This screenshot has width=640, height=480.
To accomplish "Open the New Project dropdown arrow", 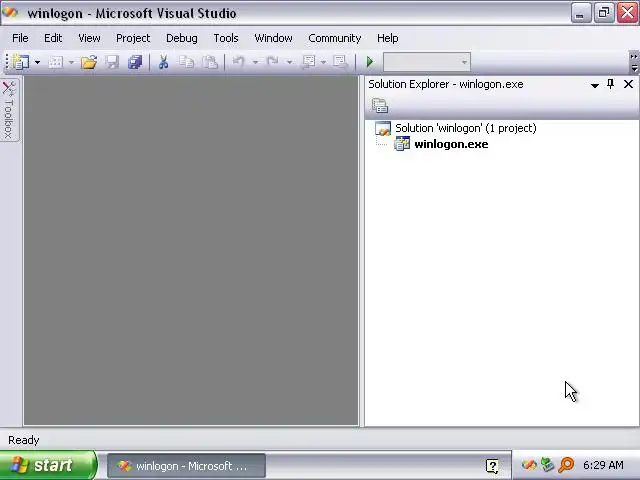I will 37,62.
